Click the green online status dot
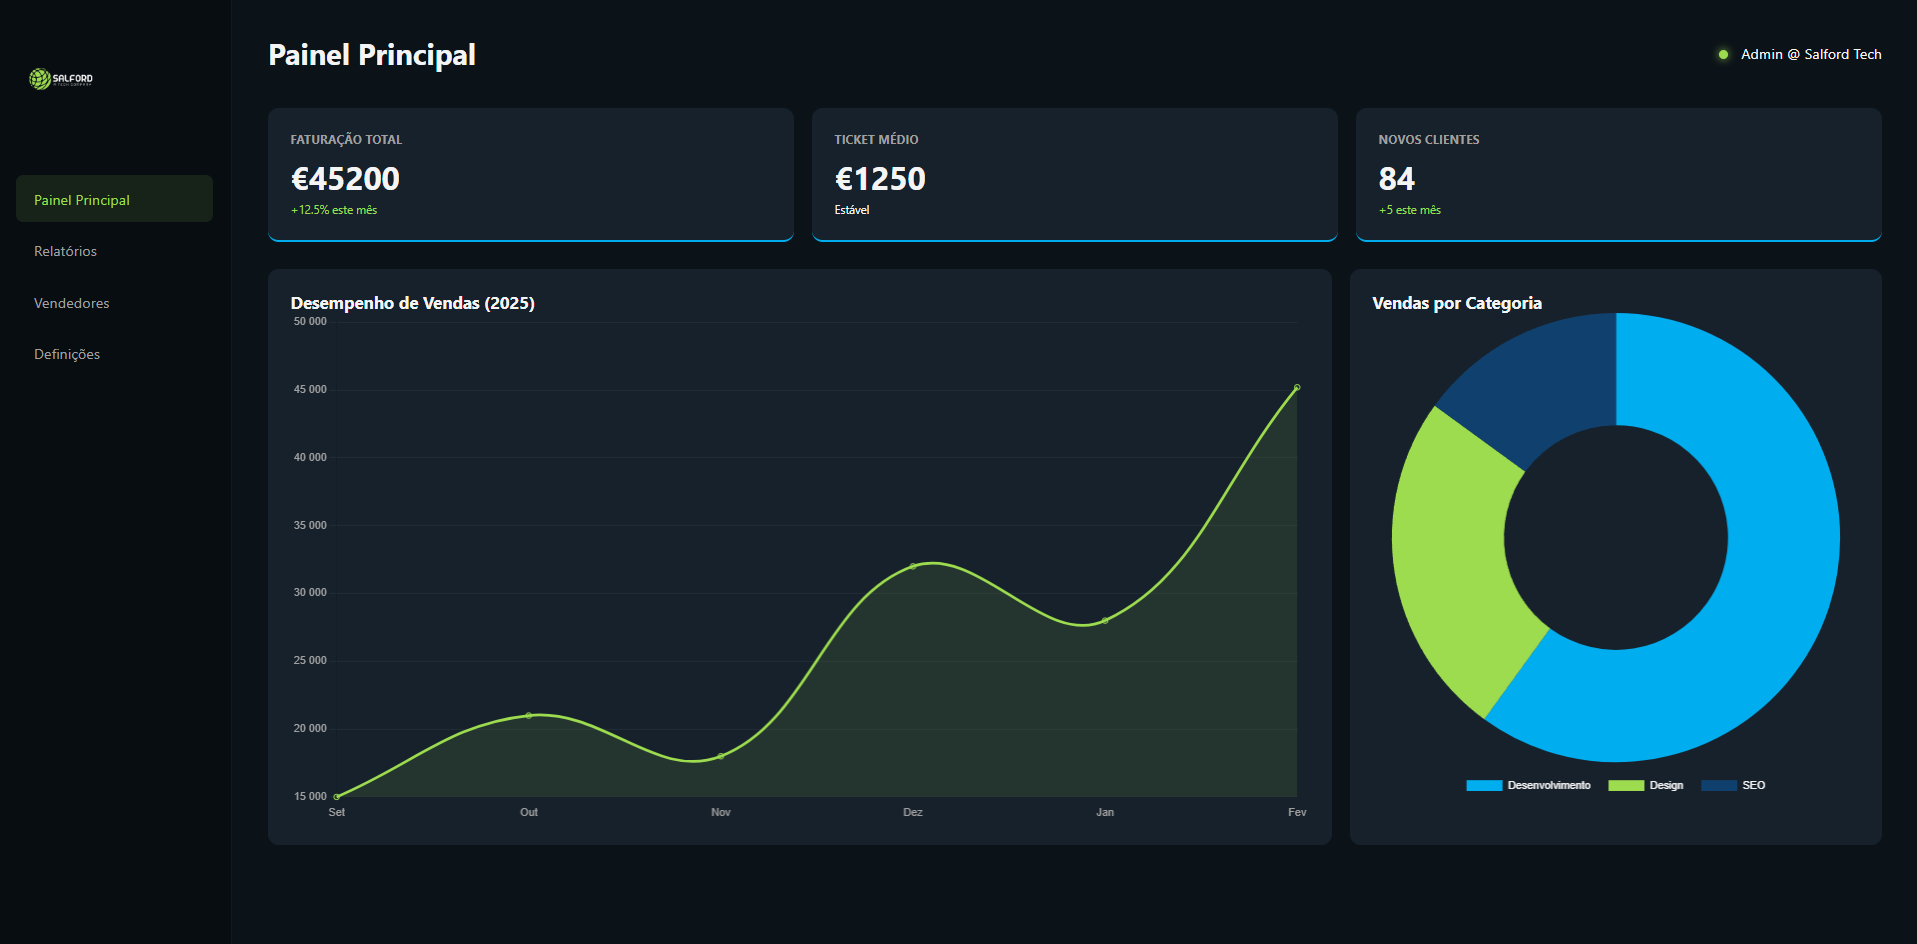This screenshot has height=944, width=1917. pos(1723,55)
